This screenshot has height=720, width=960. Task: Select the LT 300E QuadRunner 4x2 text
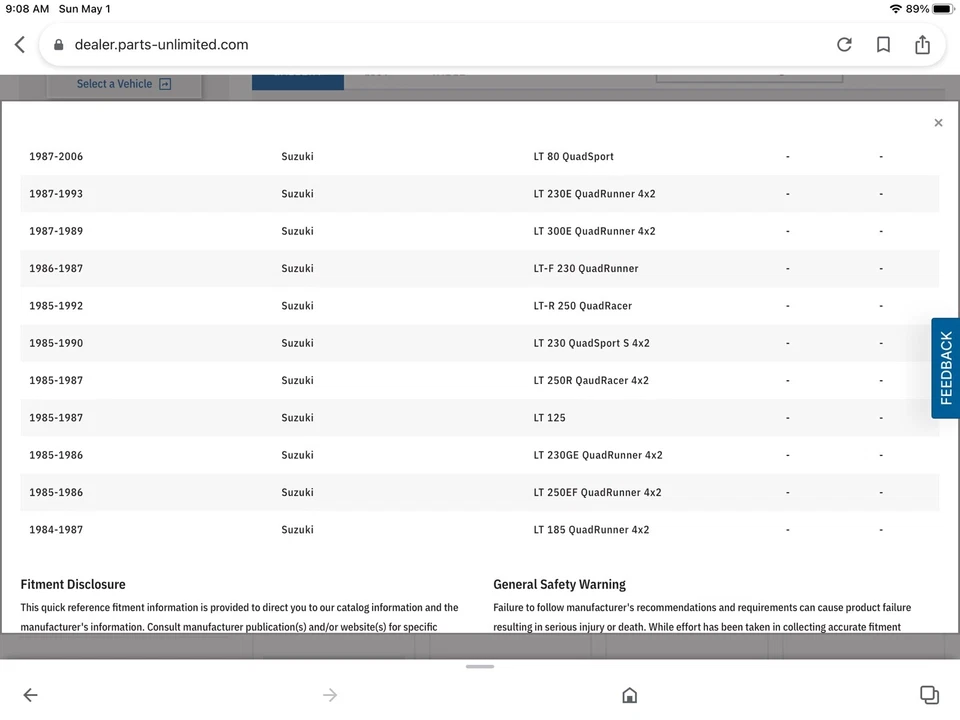click(x=594, y=231)
